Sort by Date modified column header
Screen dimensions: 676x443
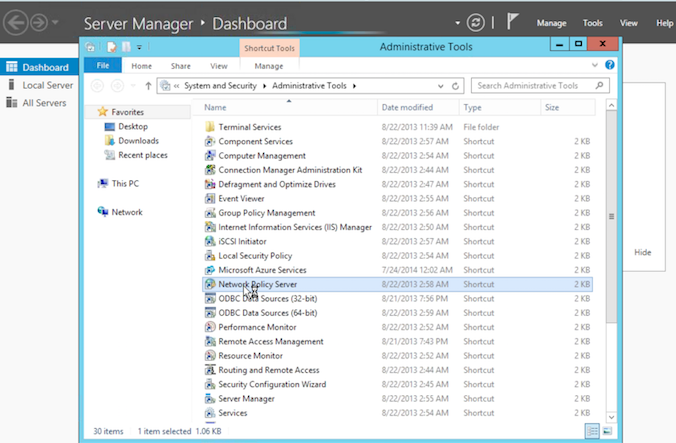click(x=418, y=107)
